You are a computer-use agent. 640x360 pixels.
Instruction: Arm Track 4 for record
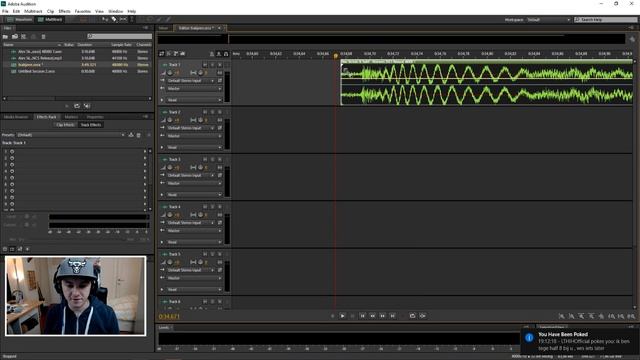tap(220, 207)
